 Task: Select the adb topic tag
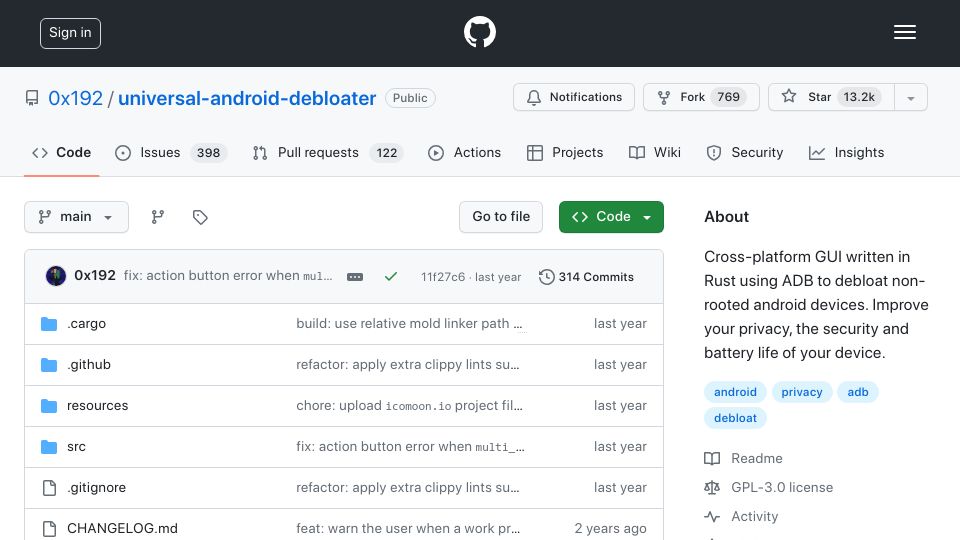858,392
